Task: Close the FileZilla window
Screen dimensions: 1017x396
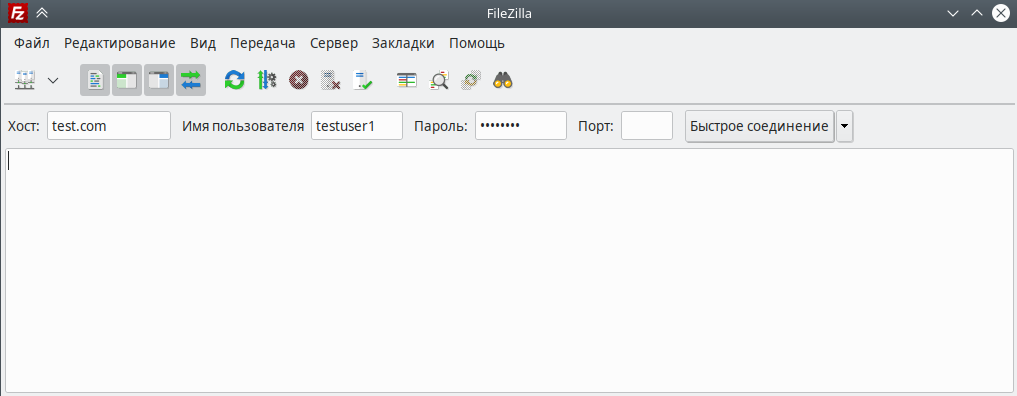Action: click(1001, 13)
